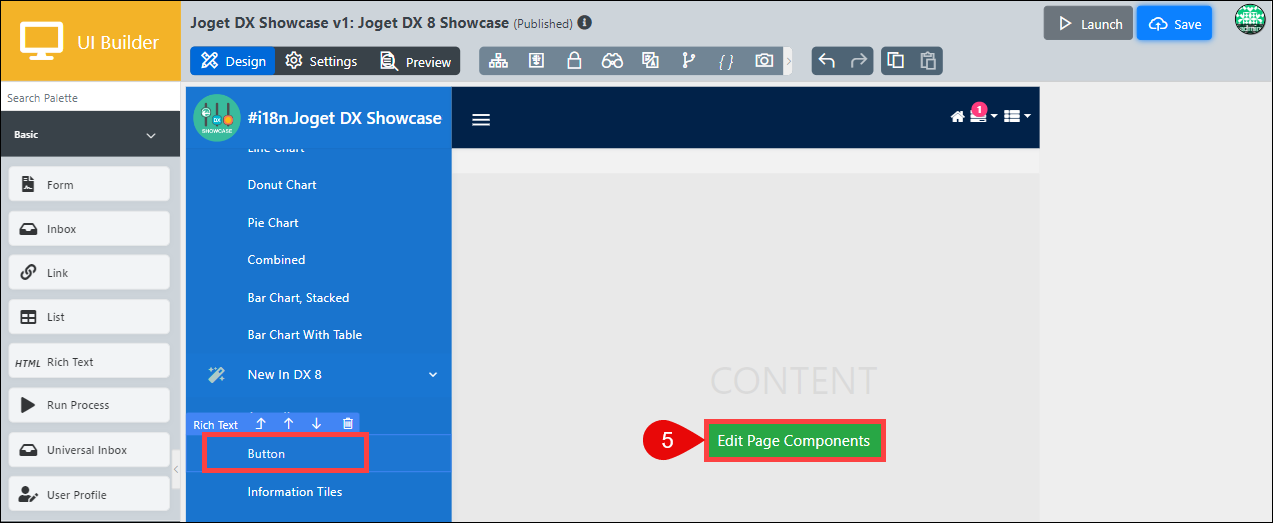1273x523 pixels.
Task: Select the Form palette item
Action: [90, 185]
